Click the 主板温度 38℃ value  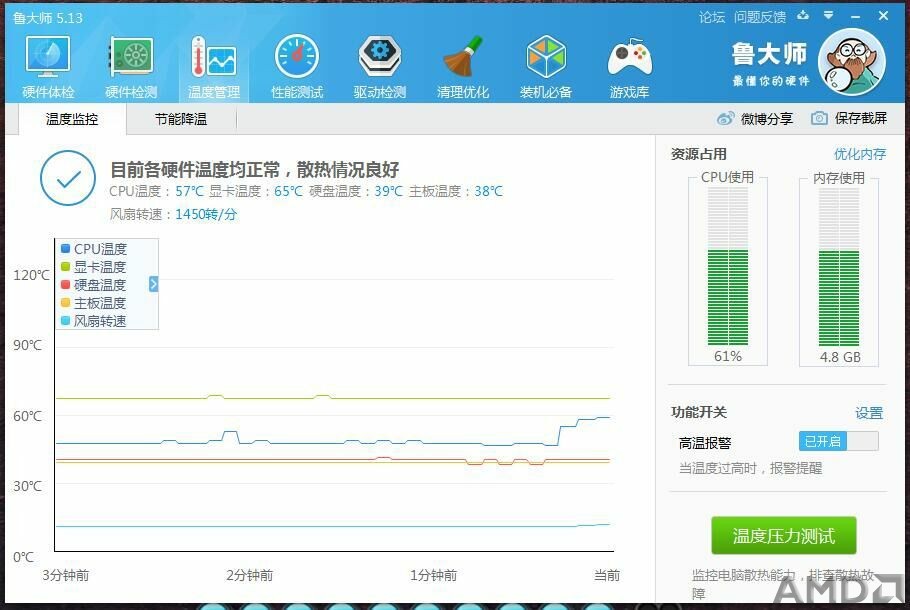tap(489, 191)
